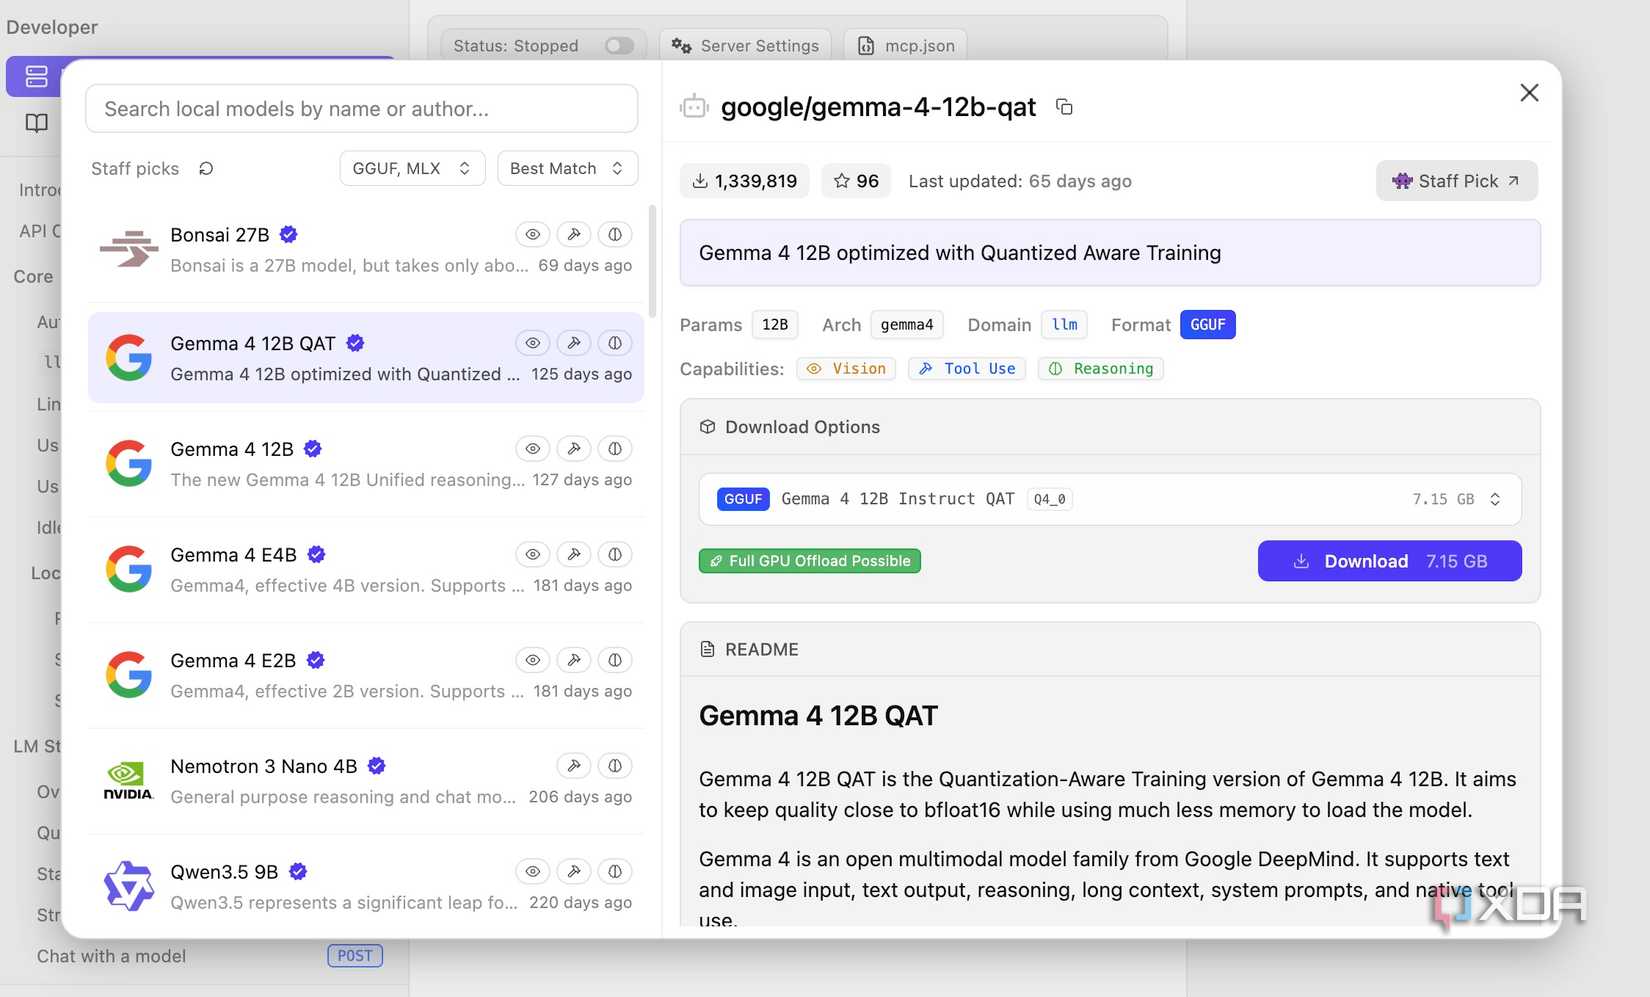Open the book icon in left sidebar

click(37, 123)
